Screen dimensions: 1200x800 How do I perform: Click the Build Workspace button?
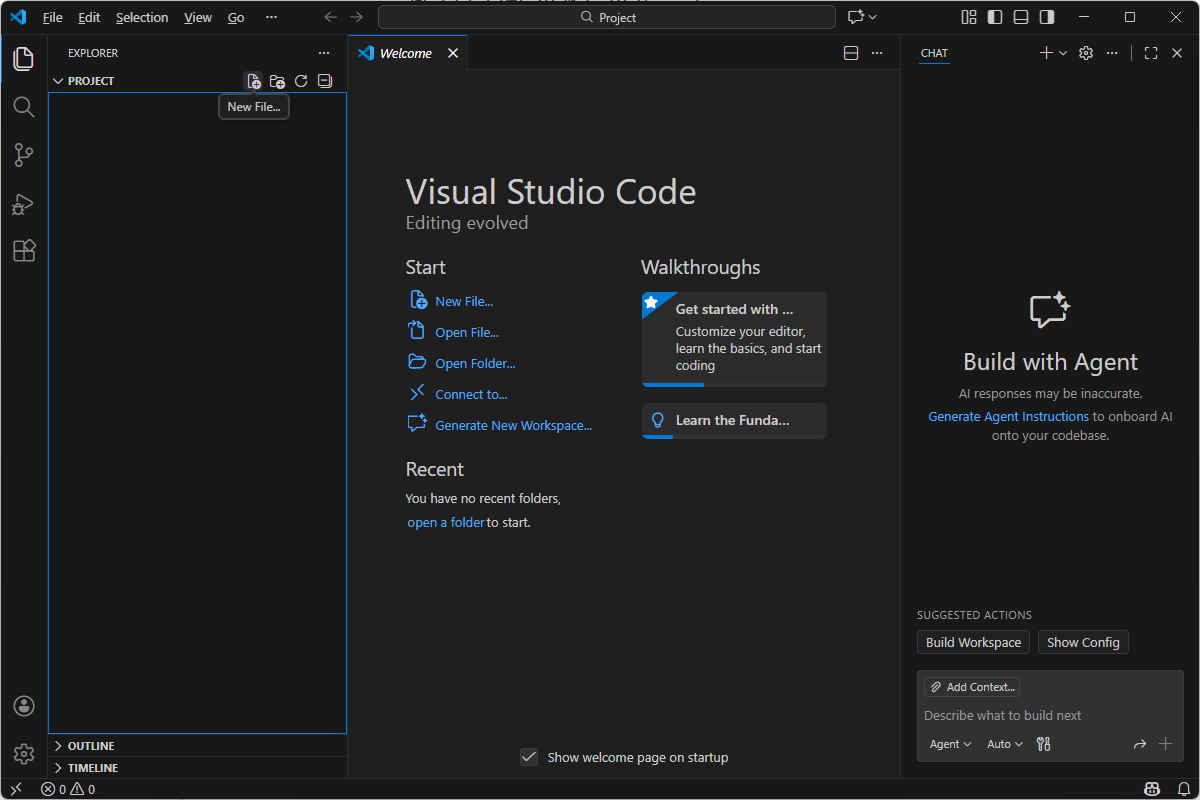click(x=973, y=642)
